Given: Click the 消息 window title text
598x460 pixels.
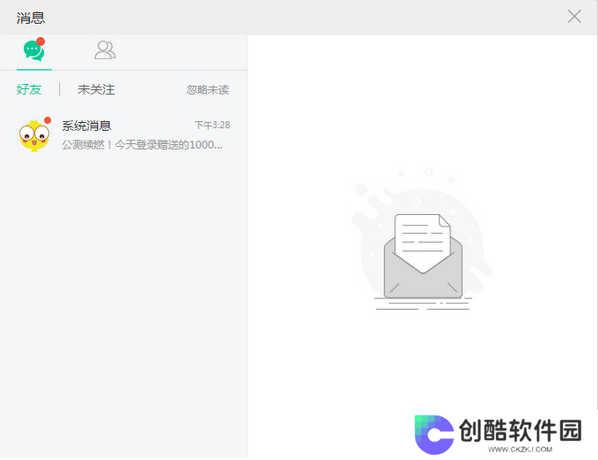Looking at the screenshot, I should coord(31,18).
